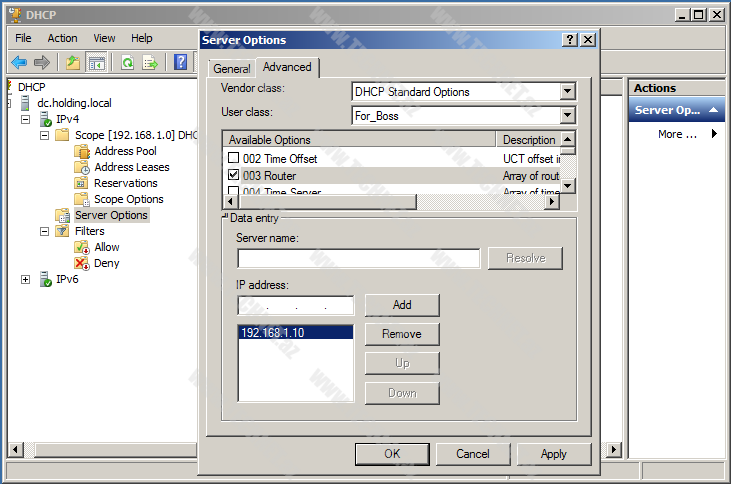The width and height of the screenshot is (731, 484).
Task: Expand the IPv6 tree node
Action: [25, 279]
